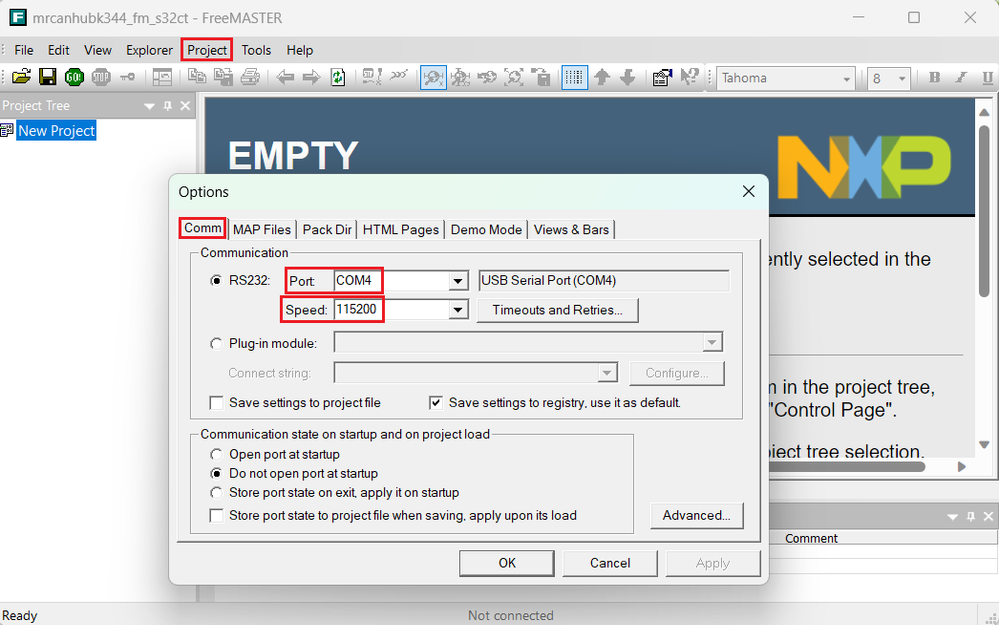Check Store port state to project file
The image size is (999, 625).
217,515
